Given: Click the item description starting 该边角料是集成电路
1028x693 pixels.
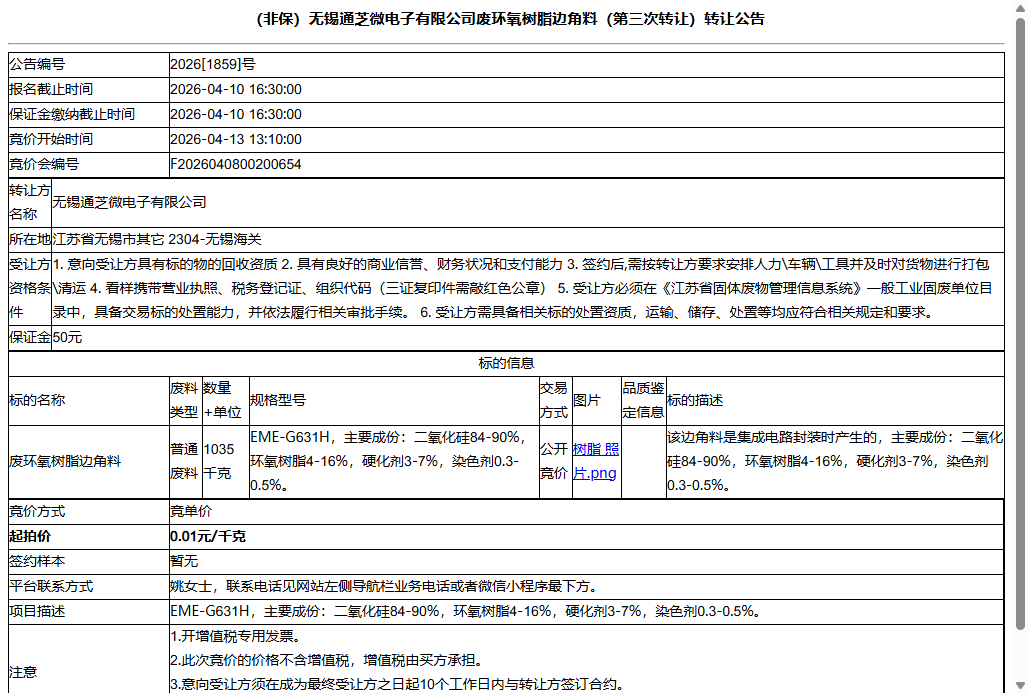Looking at the screenshot, I should 835,462.
